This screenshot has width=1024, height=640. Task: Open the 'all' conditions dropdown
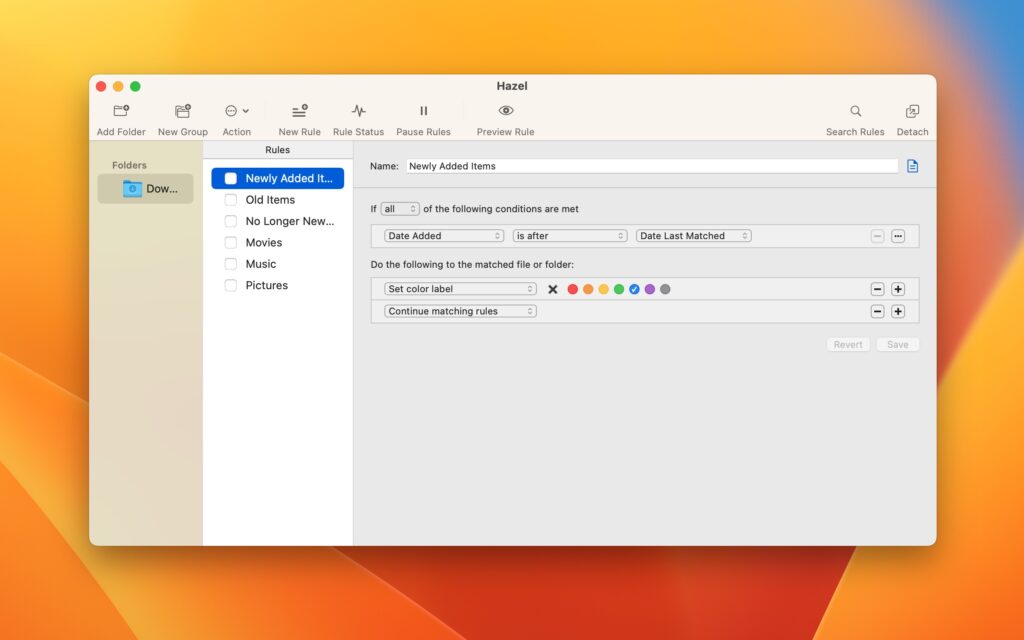click(400, 208)
